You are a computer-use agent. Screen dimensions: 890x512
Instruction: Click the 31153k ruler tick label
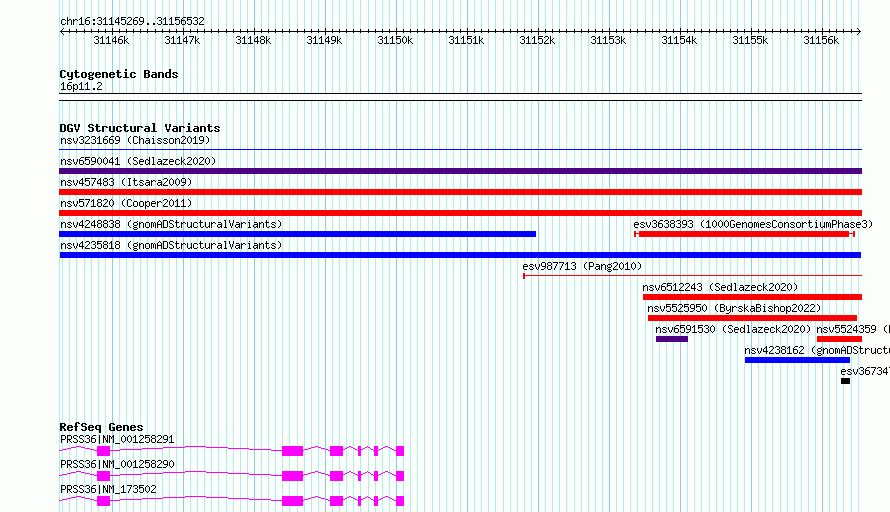[x=608, y=40]
